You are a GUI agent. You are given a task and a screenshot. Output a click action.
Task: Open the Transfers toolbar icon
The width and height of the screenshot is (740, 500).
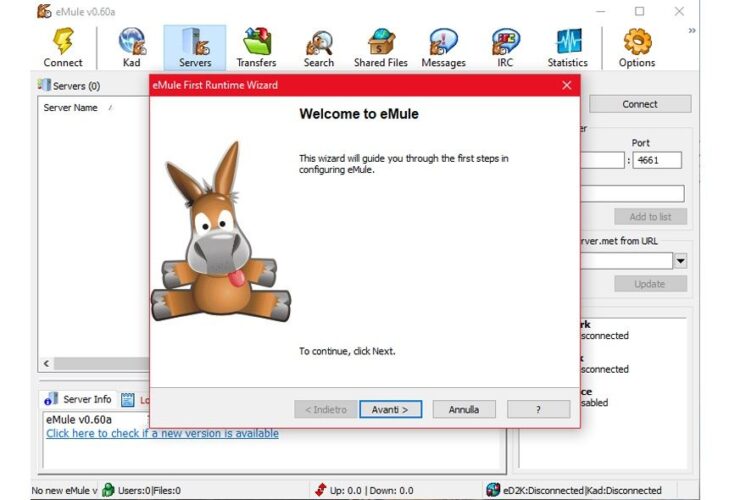[x=257, y=41]
